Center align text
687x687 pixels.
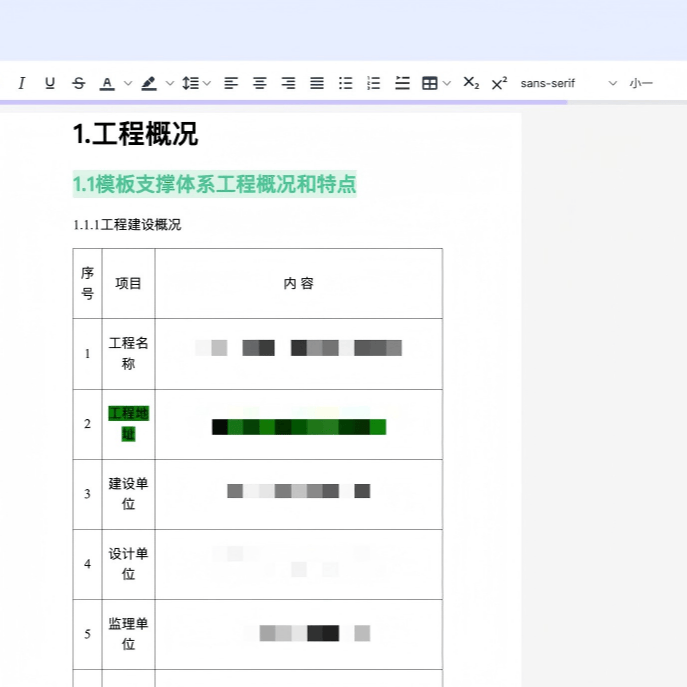(260, 83)
